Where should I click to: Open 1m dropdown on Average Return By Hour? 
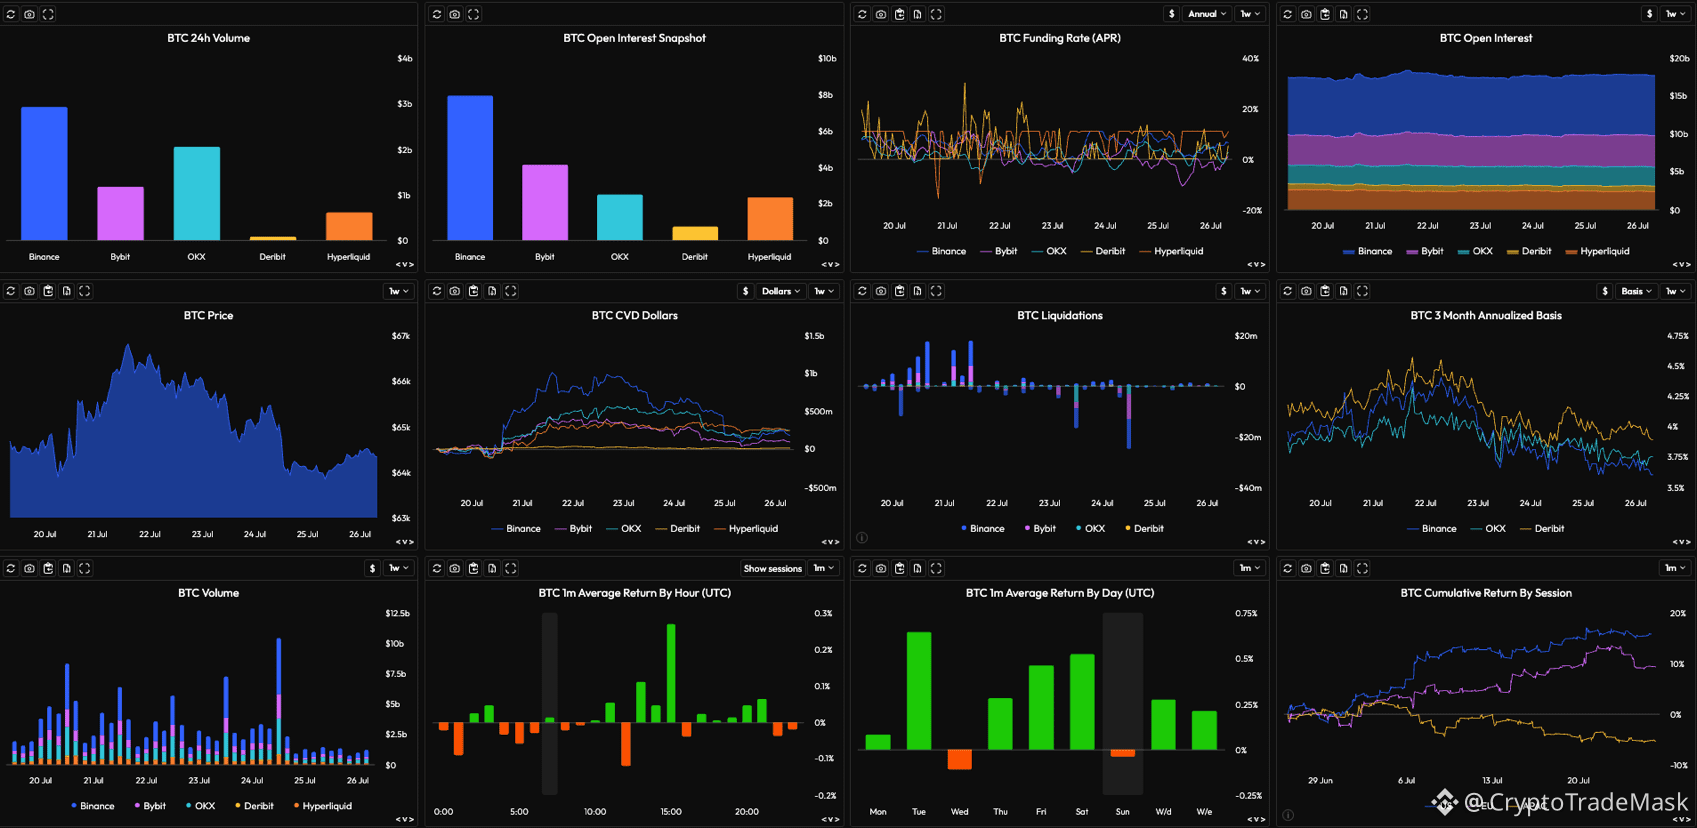click(824, 568)
